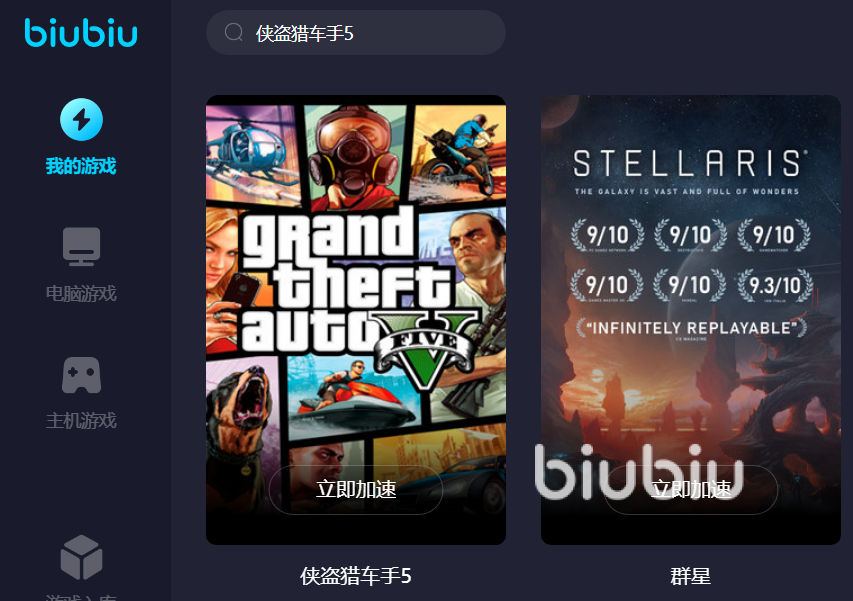Click the GTA Five logo emblem on cover
The height and width of the screenshot is (601, 853).
pyautogui.click(x=427, y=348)
